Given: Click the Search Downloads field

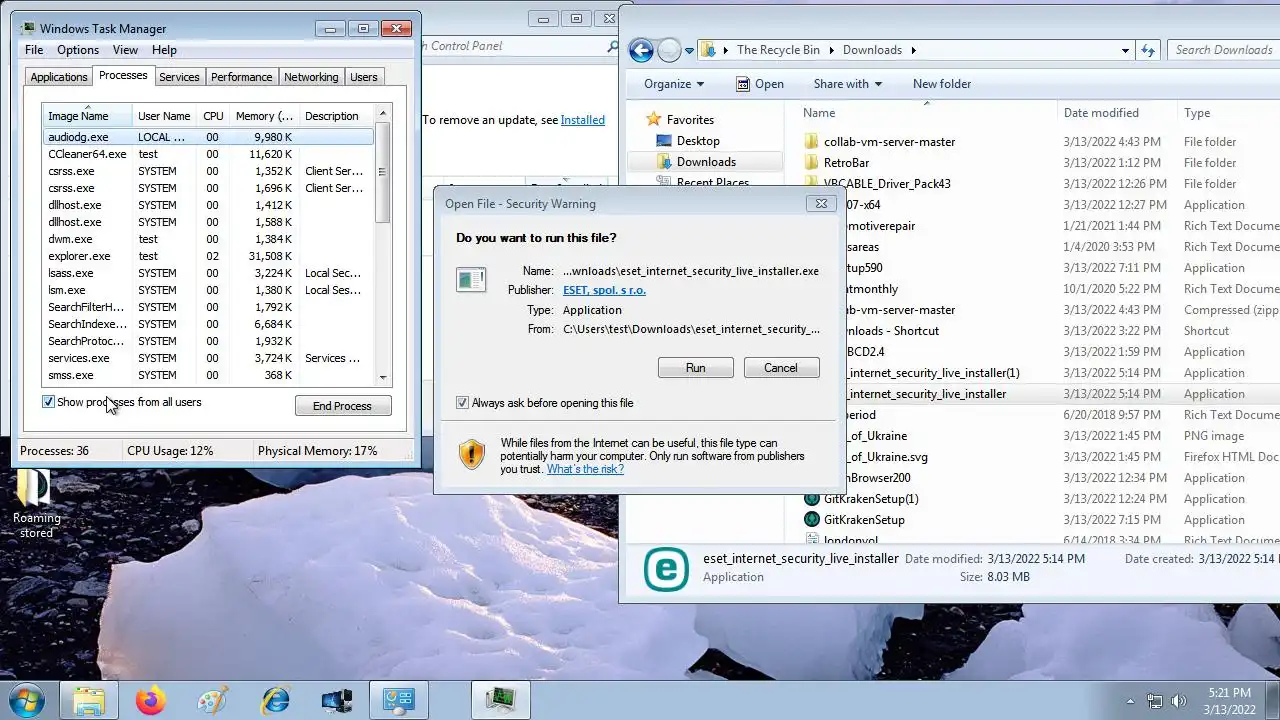Looking at the screenshot, I should [1224, 50].
